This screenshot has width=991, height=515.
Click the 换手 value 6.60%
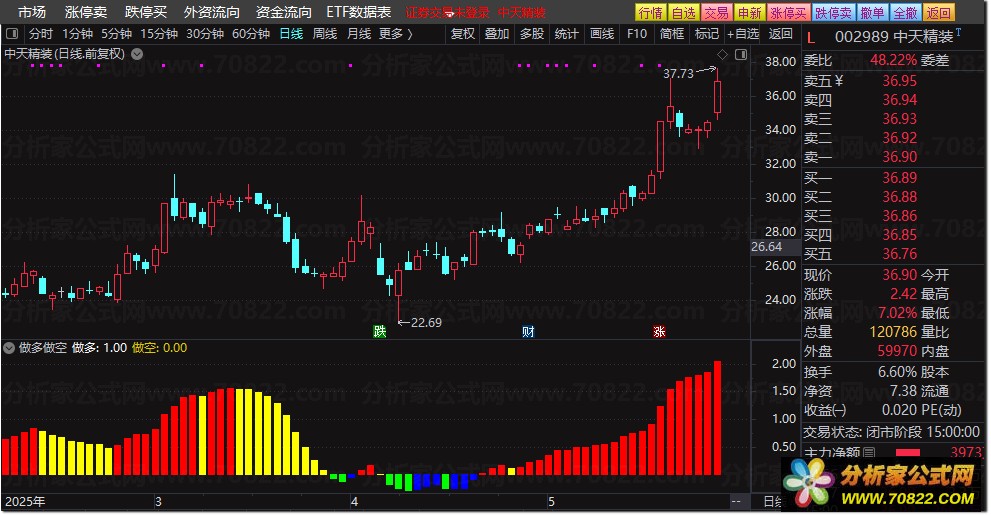(x=897, y=372)
